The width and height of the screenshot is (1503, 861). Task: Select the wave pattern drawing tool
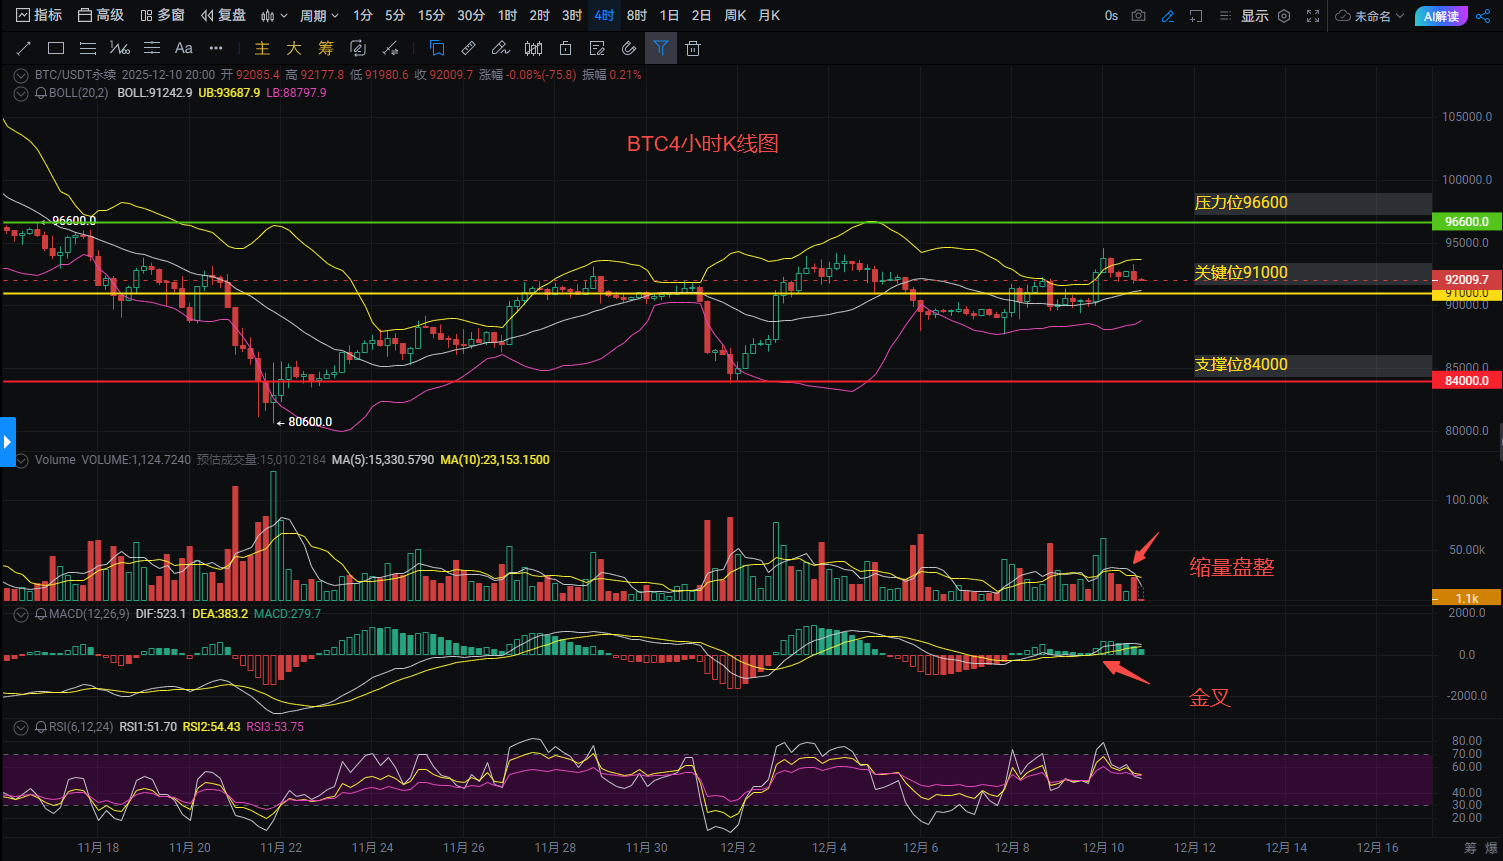pyautogui.click(x=120, y=48)
